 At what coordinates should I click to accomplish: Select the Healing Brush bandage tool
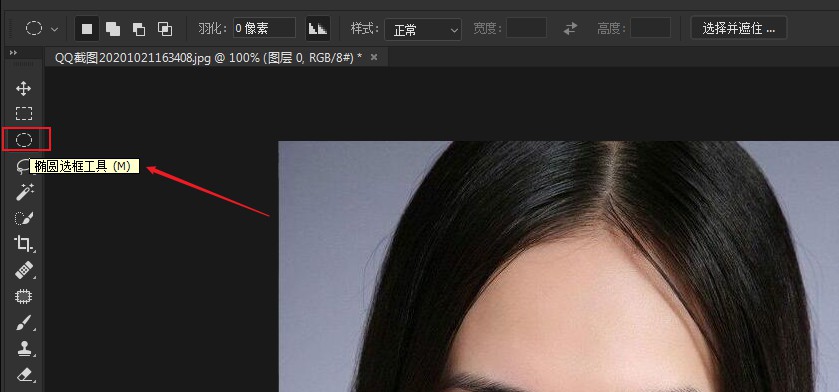click(24, 271)
